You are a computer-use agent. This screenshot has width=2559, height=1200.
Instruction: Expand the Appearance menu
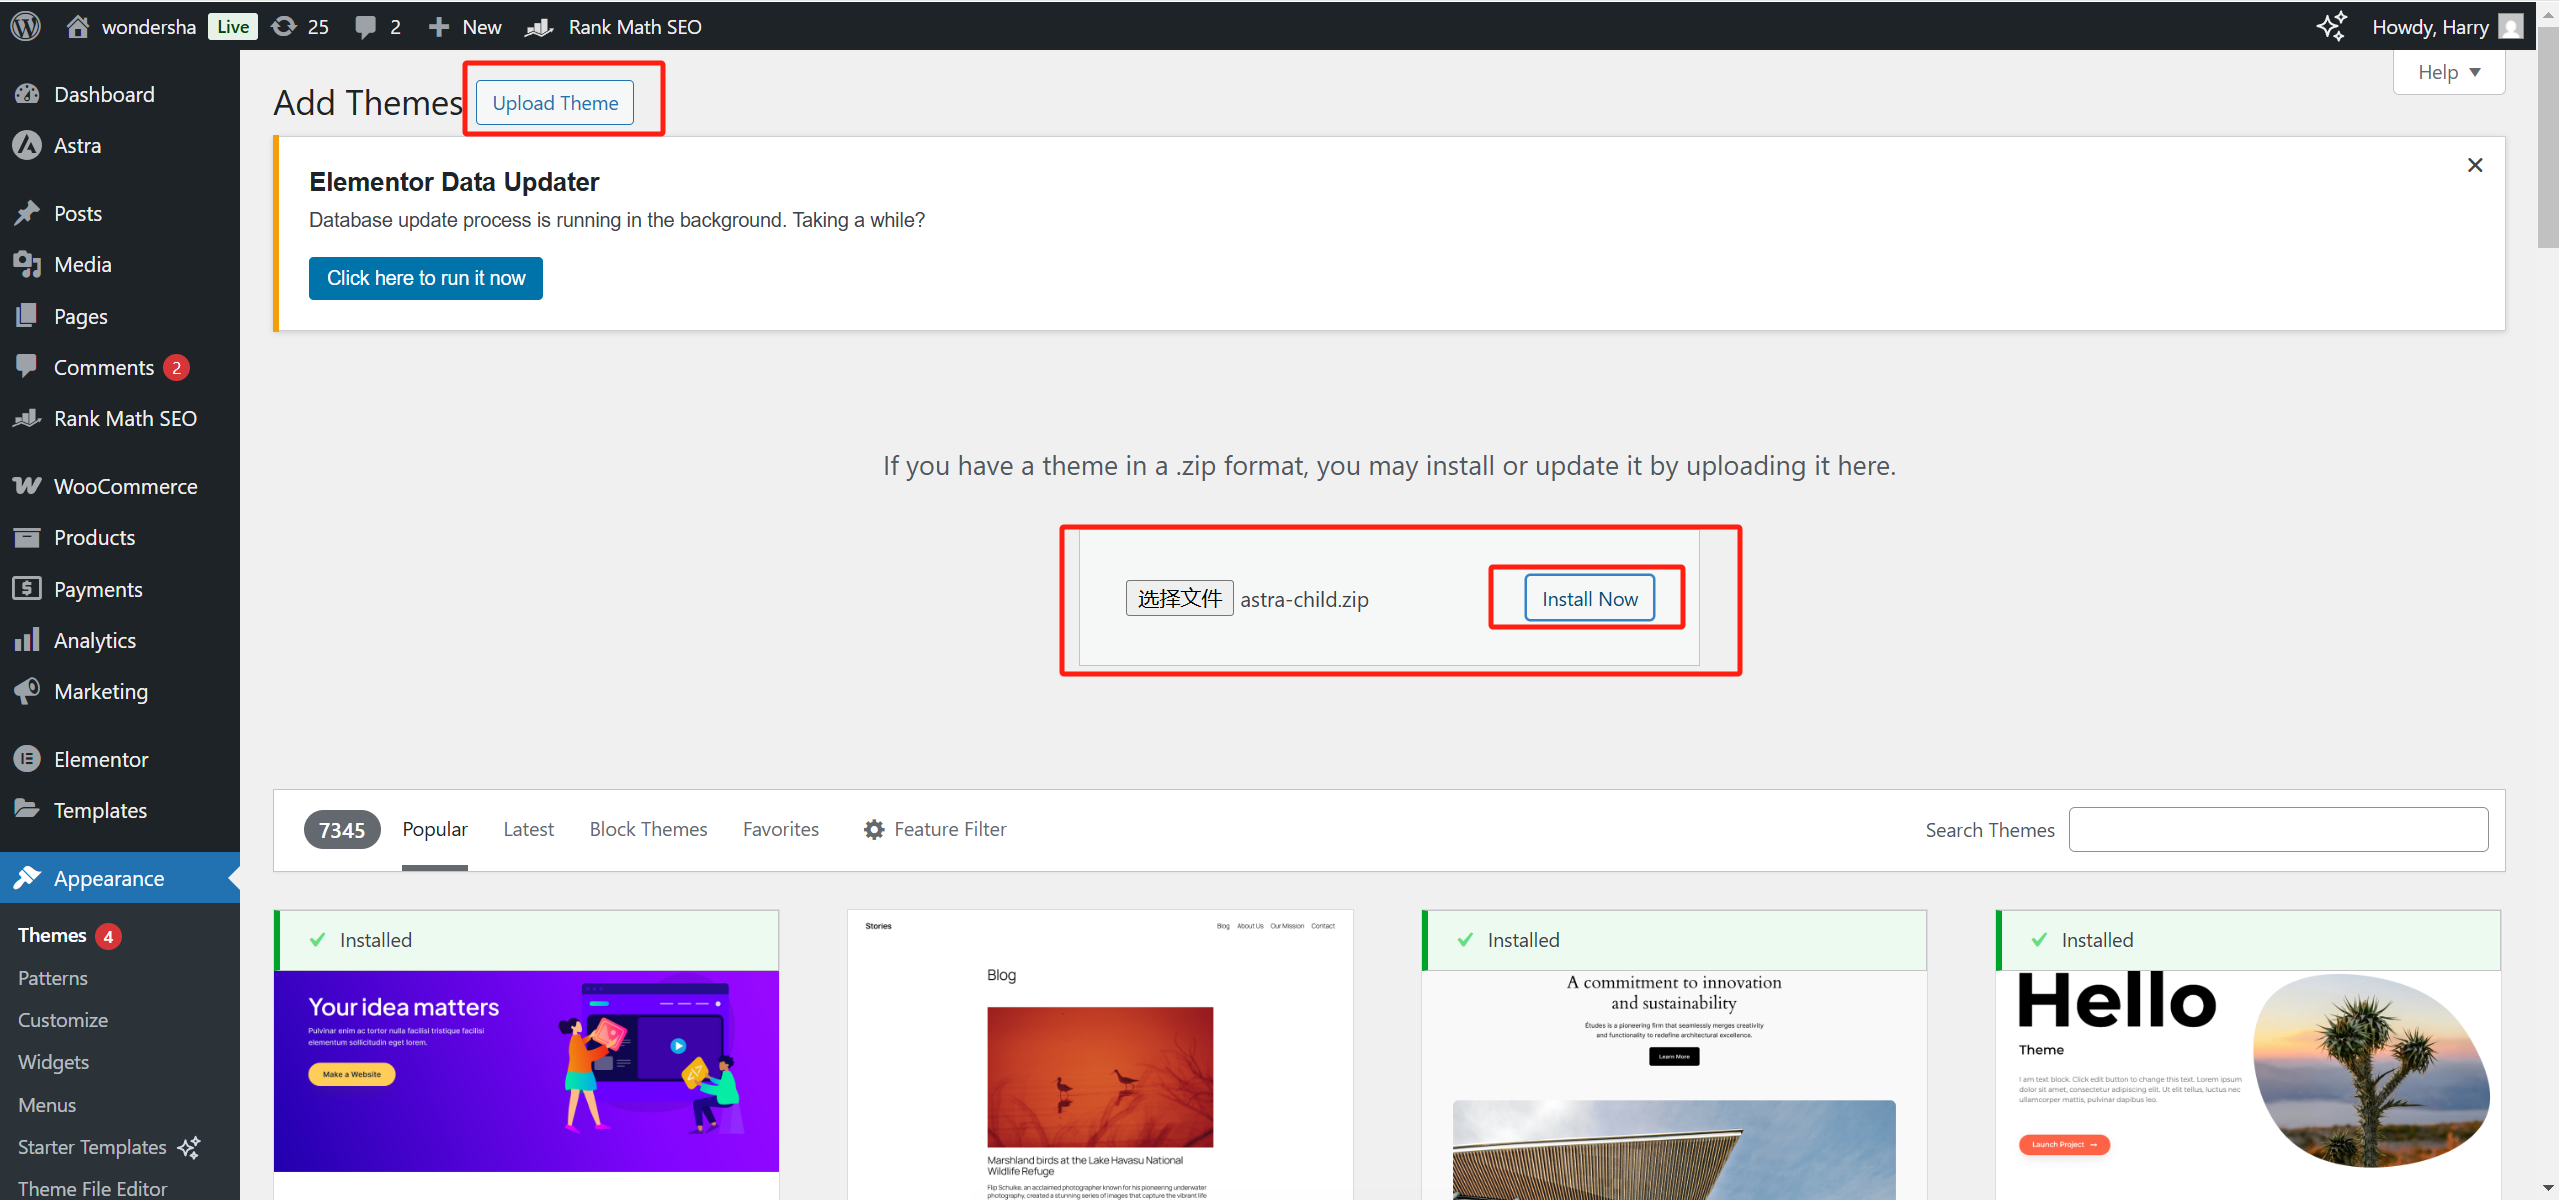point(107,877)
